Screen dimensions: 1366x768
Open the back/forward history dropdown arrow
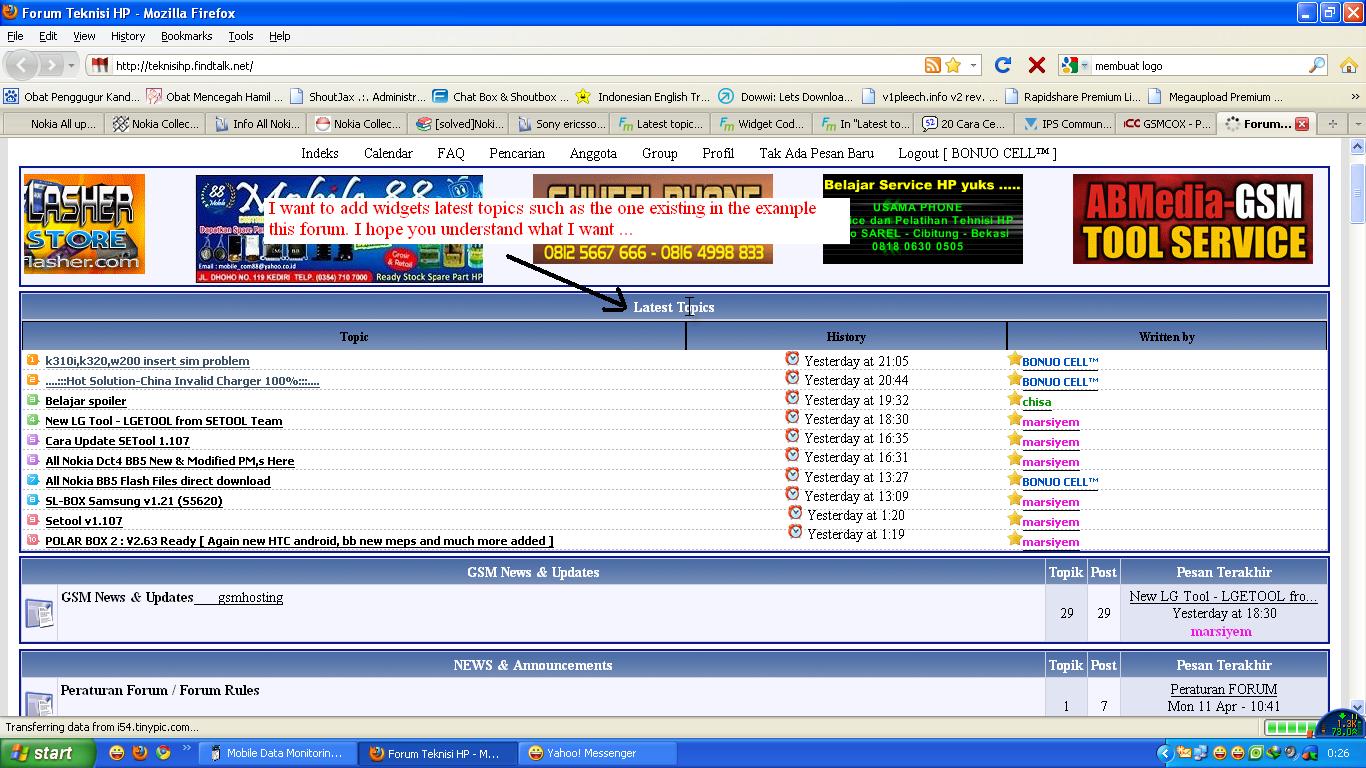[71, 65]
